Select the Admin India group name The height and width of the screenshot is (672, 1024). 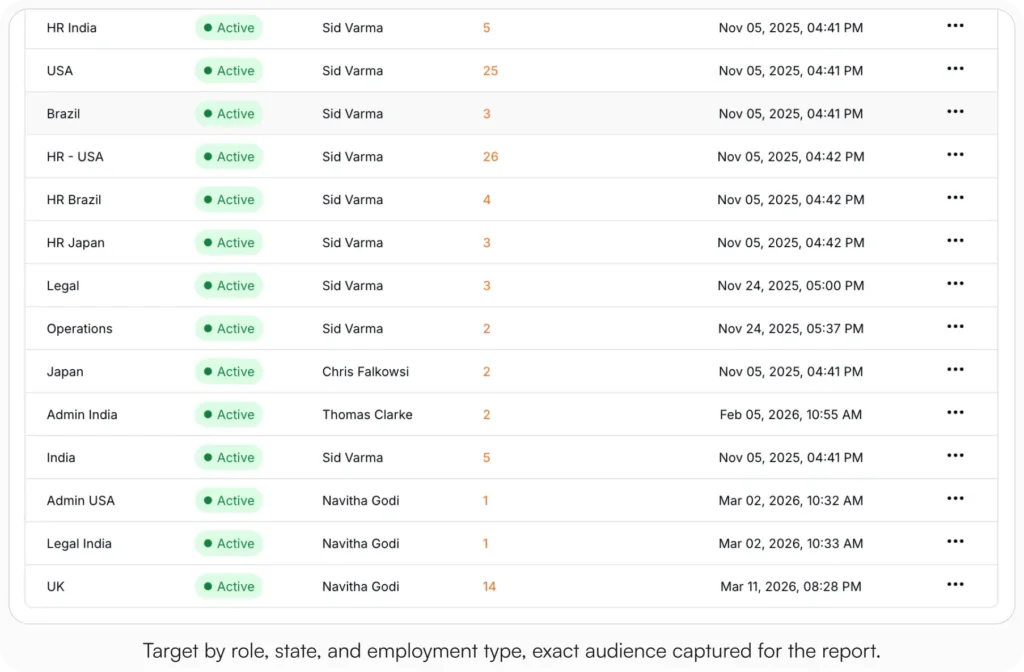pyautogui.click(x=82, y=415)
